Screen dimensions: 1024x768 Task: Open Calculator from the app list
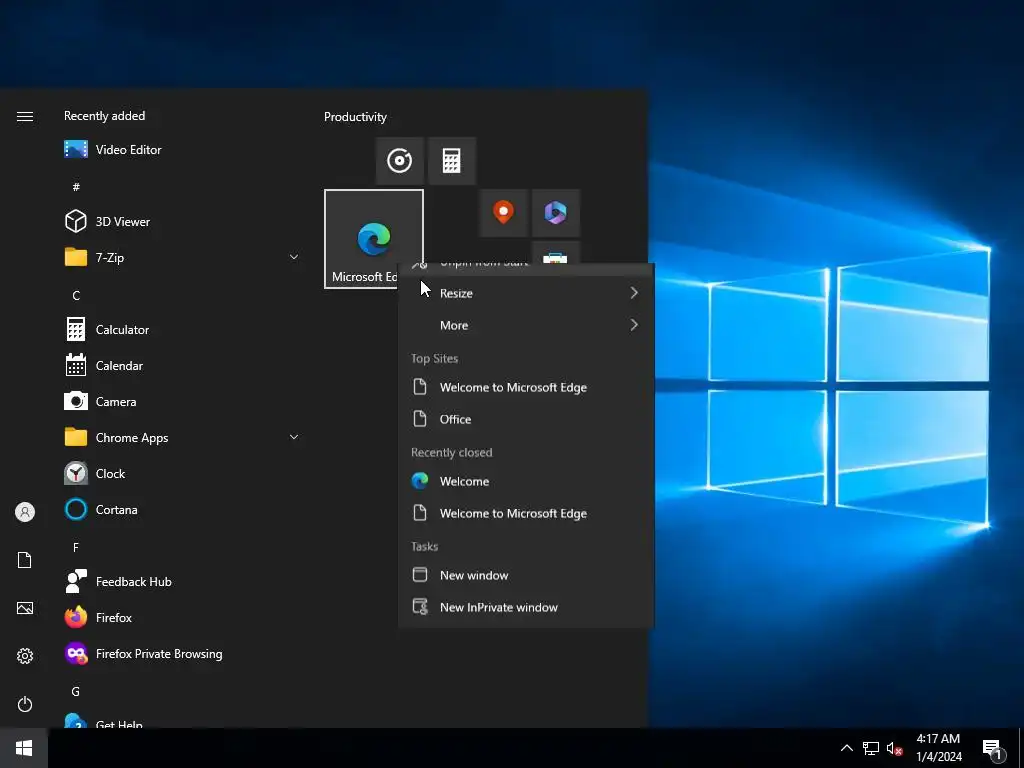[x=182, y=330]
